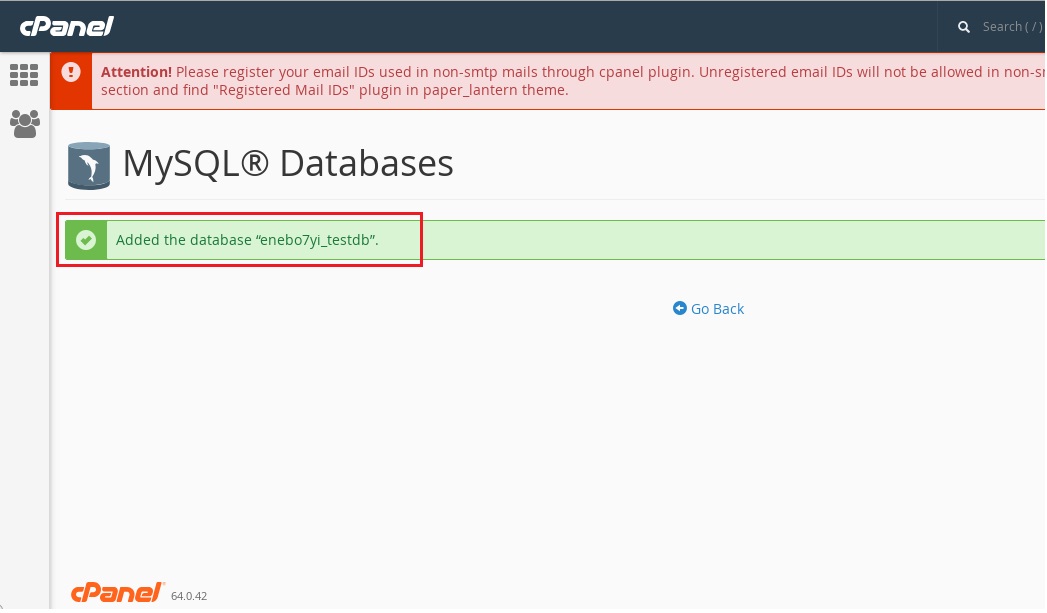Click the Attention alert message text
Screen dimensions: 1047x613
tap(572, 81)
